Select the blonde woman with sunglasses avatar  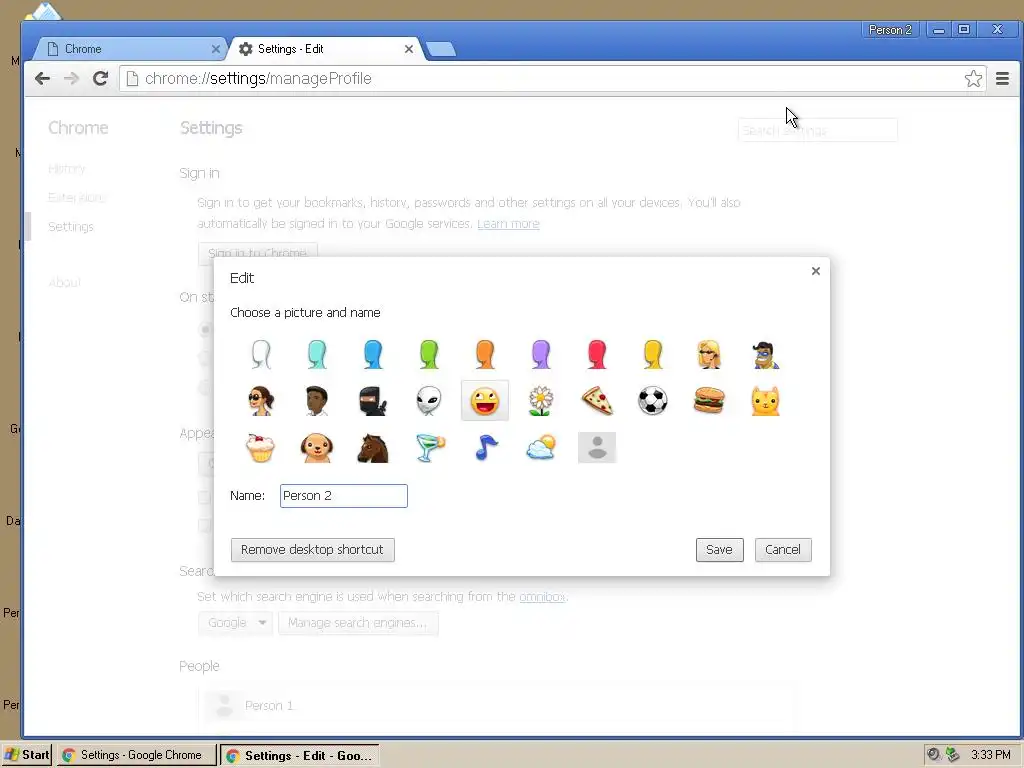tap(709, 355)
